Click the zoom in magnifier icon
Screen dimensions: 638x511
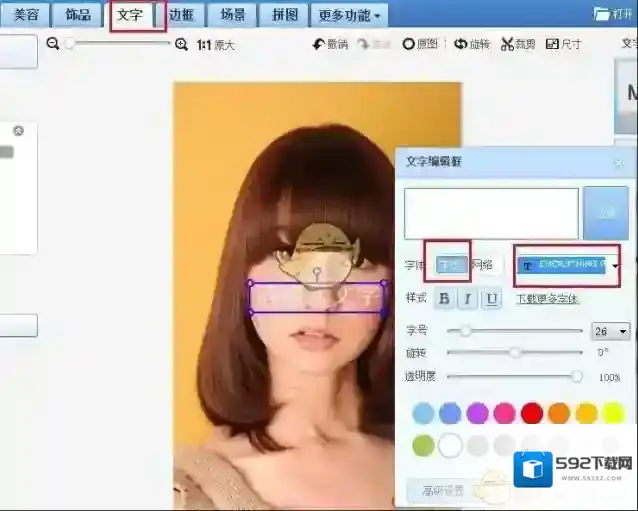coord(181,44)
